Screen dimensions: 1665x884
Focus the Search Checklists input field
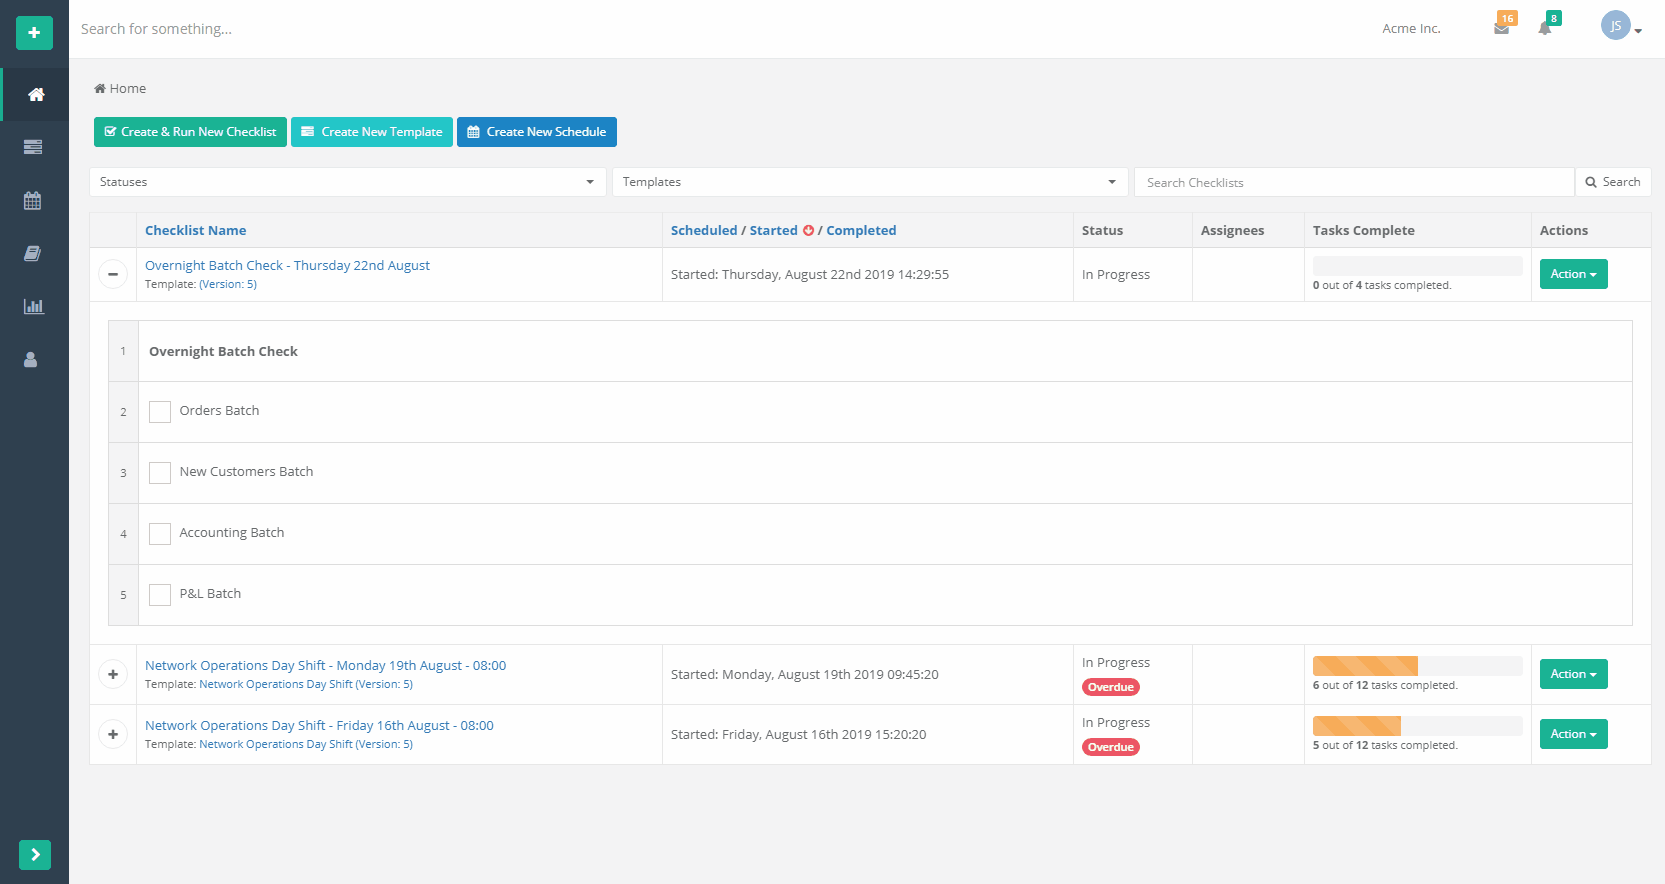pyautogui.click(x=1354, y=182)
